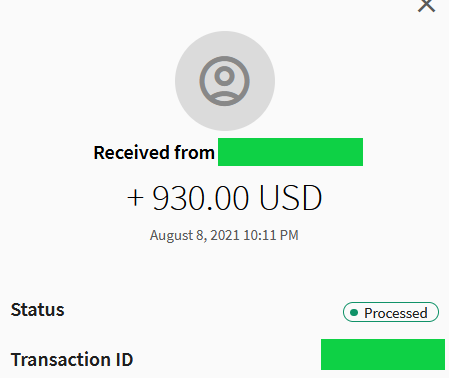
Task: Click the Received from label
Action: (154, 153)
